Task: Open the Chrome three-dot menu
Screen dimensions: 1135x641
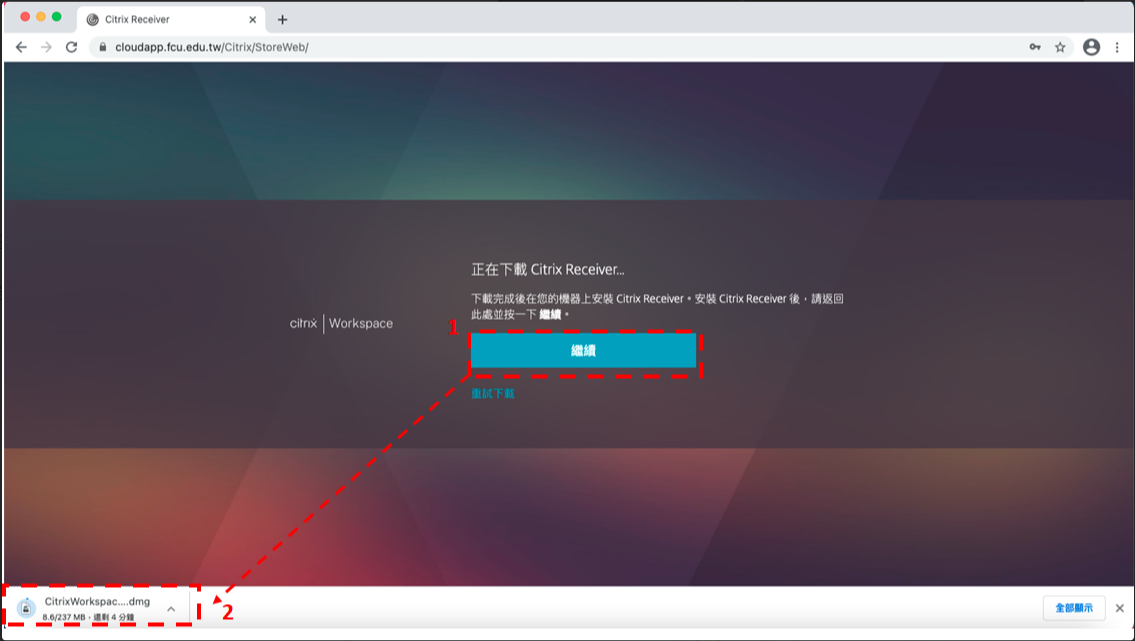Action: [1117, 47]
